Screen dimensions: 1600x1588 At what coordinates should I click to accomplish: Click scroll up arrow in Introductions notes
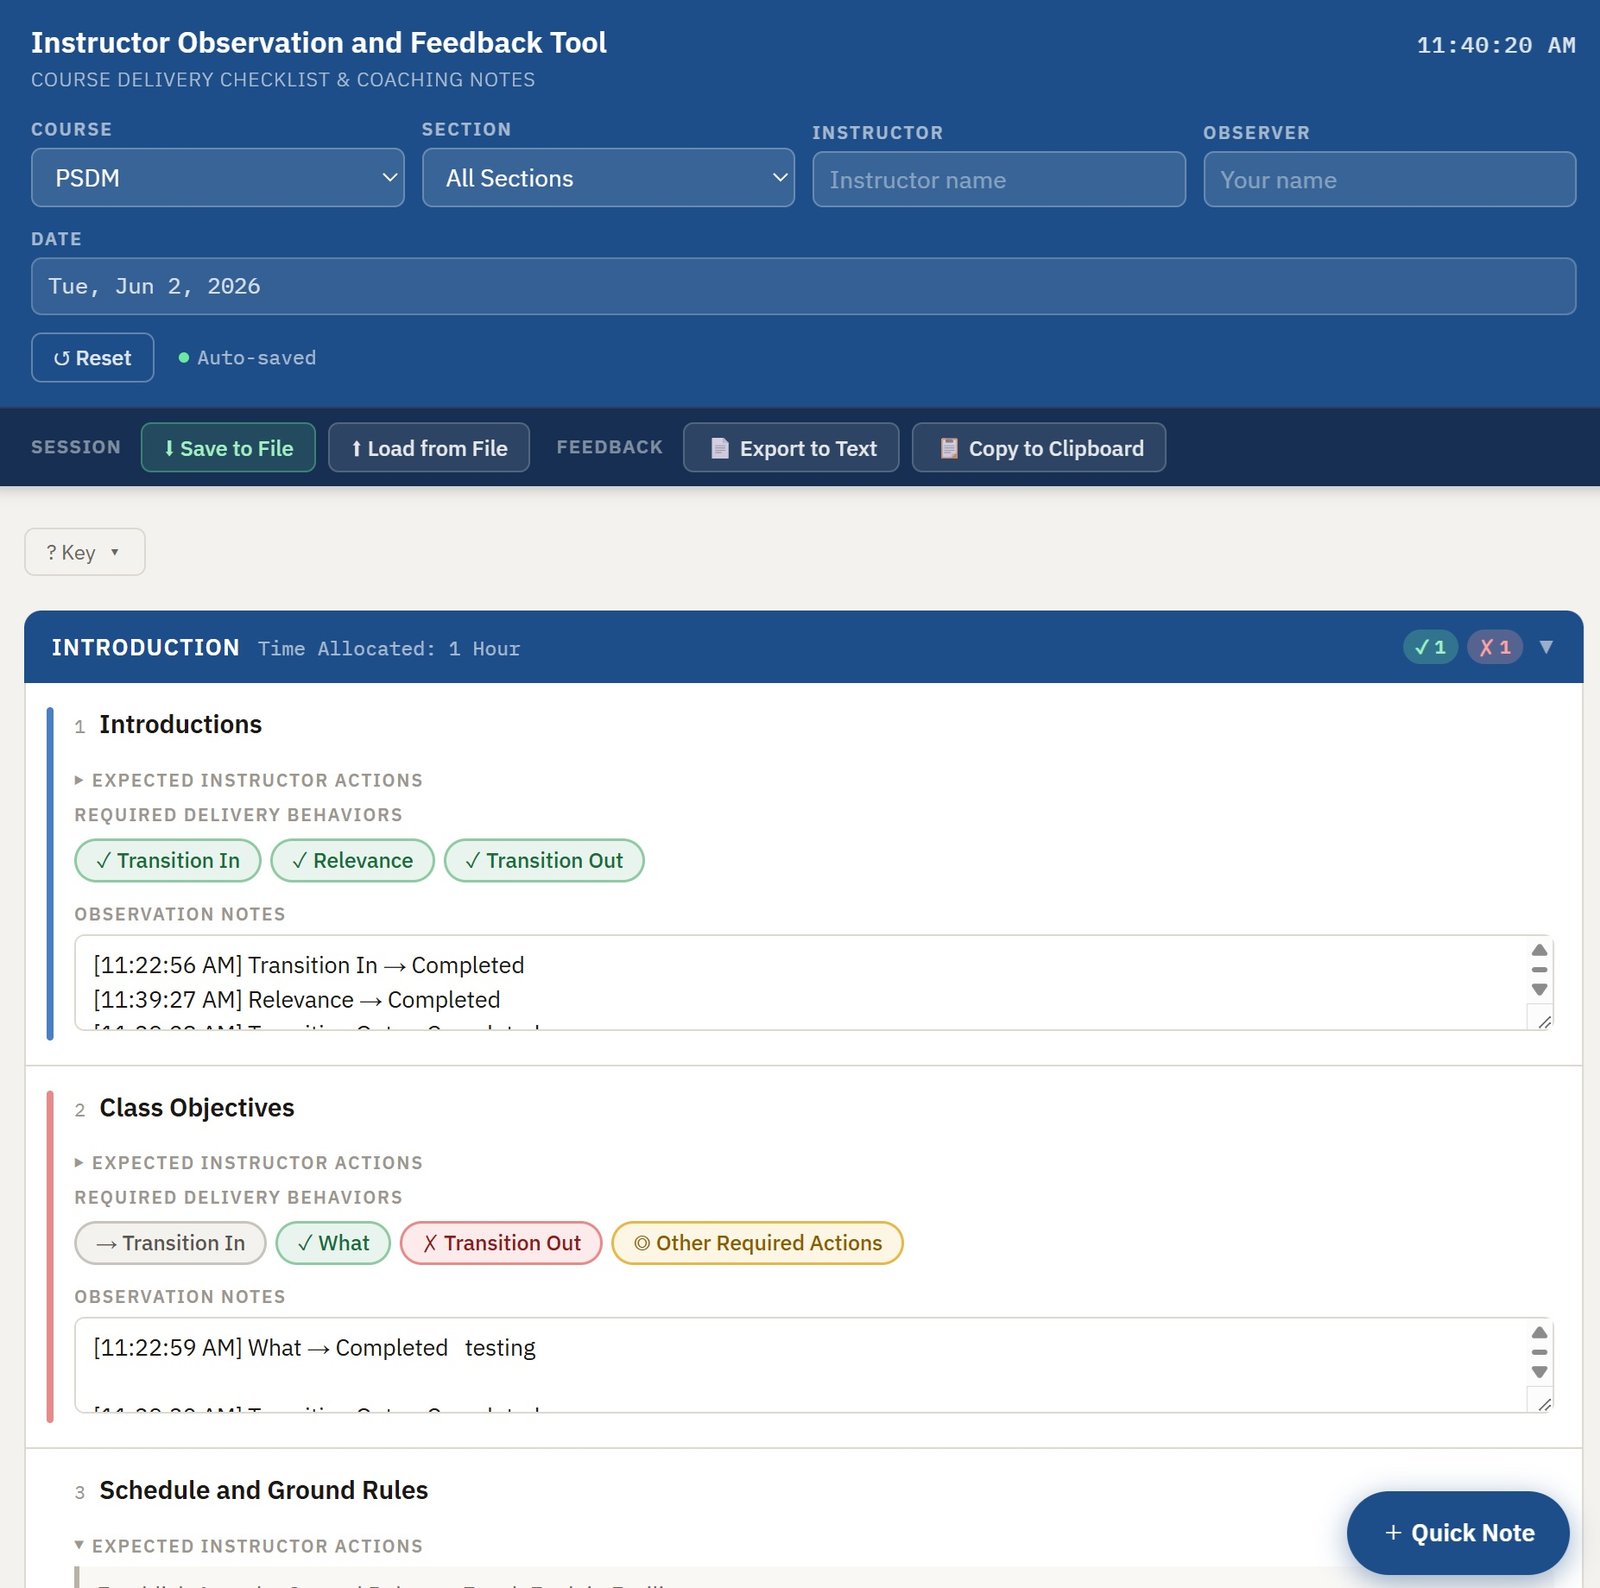pyautogui.click(x=1540, y=950)
